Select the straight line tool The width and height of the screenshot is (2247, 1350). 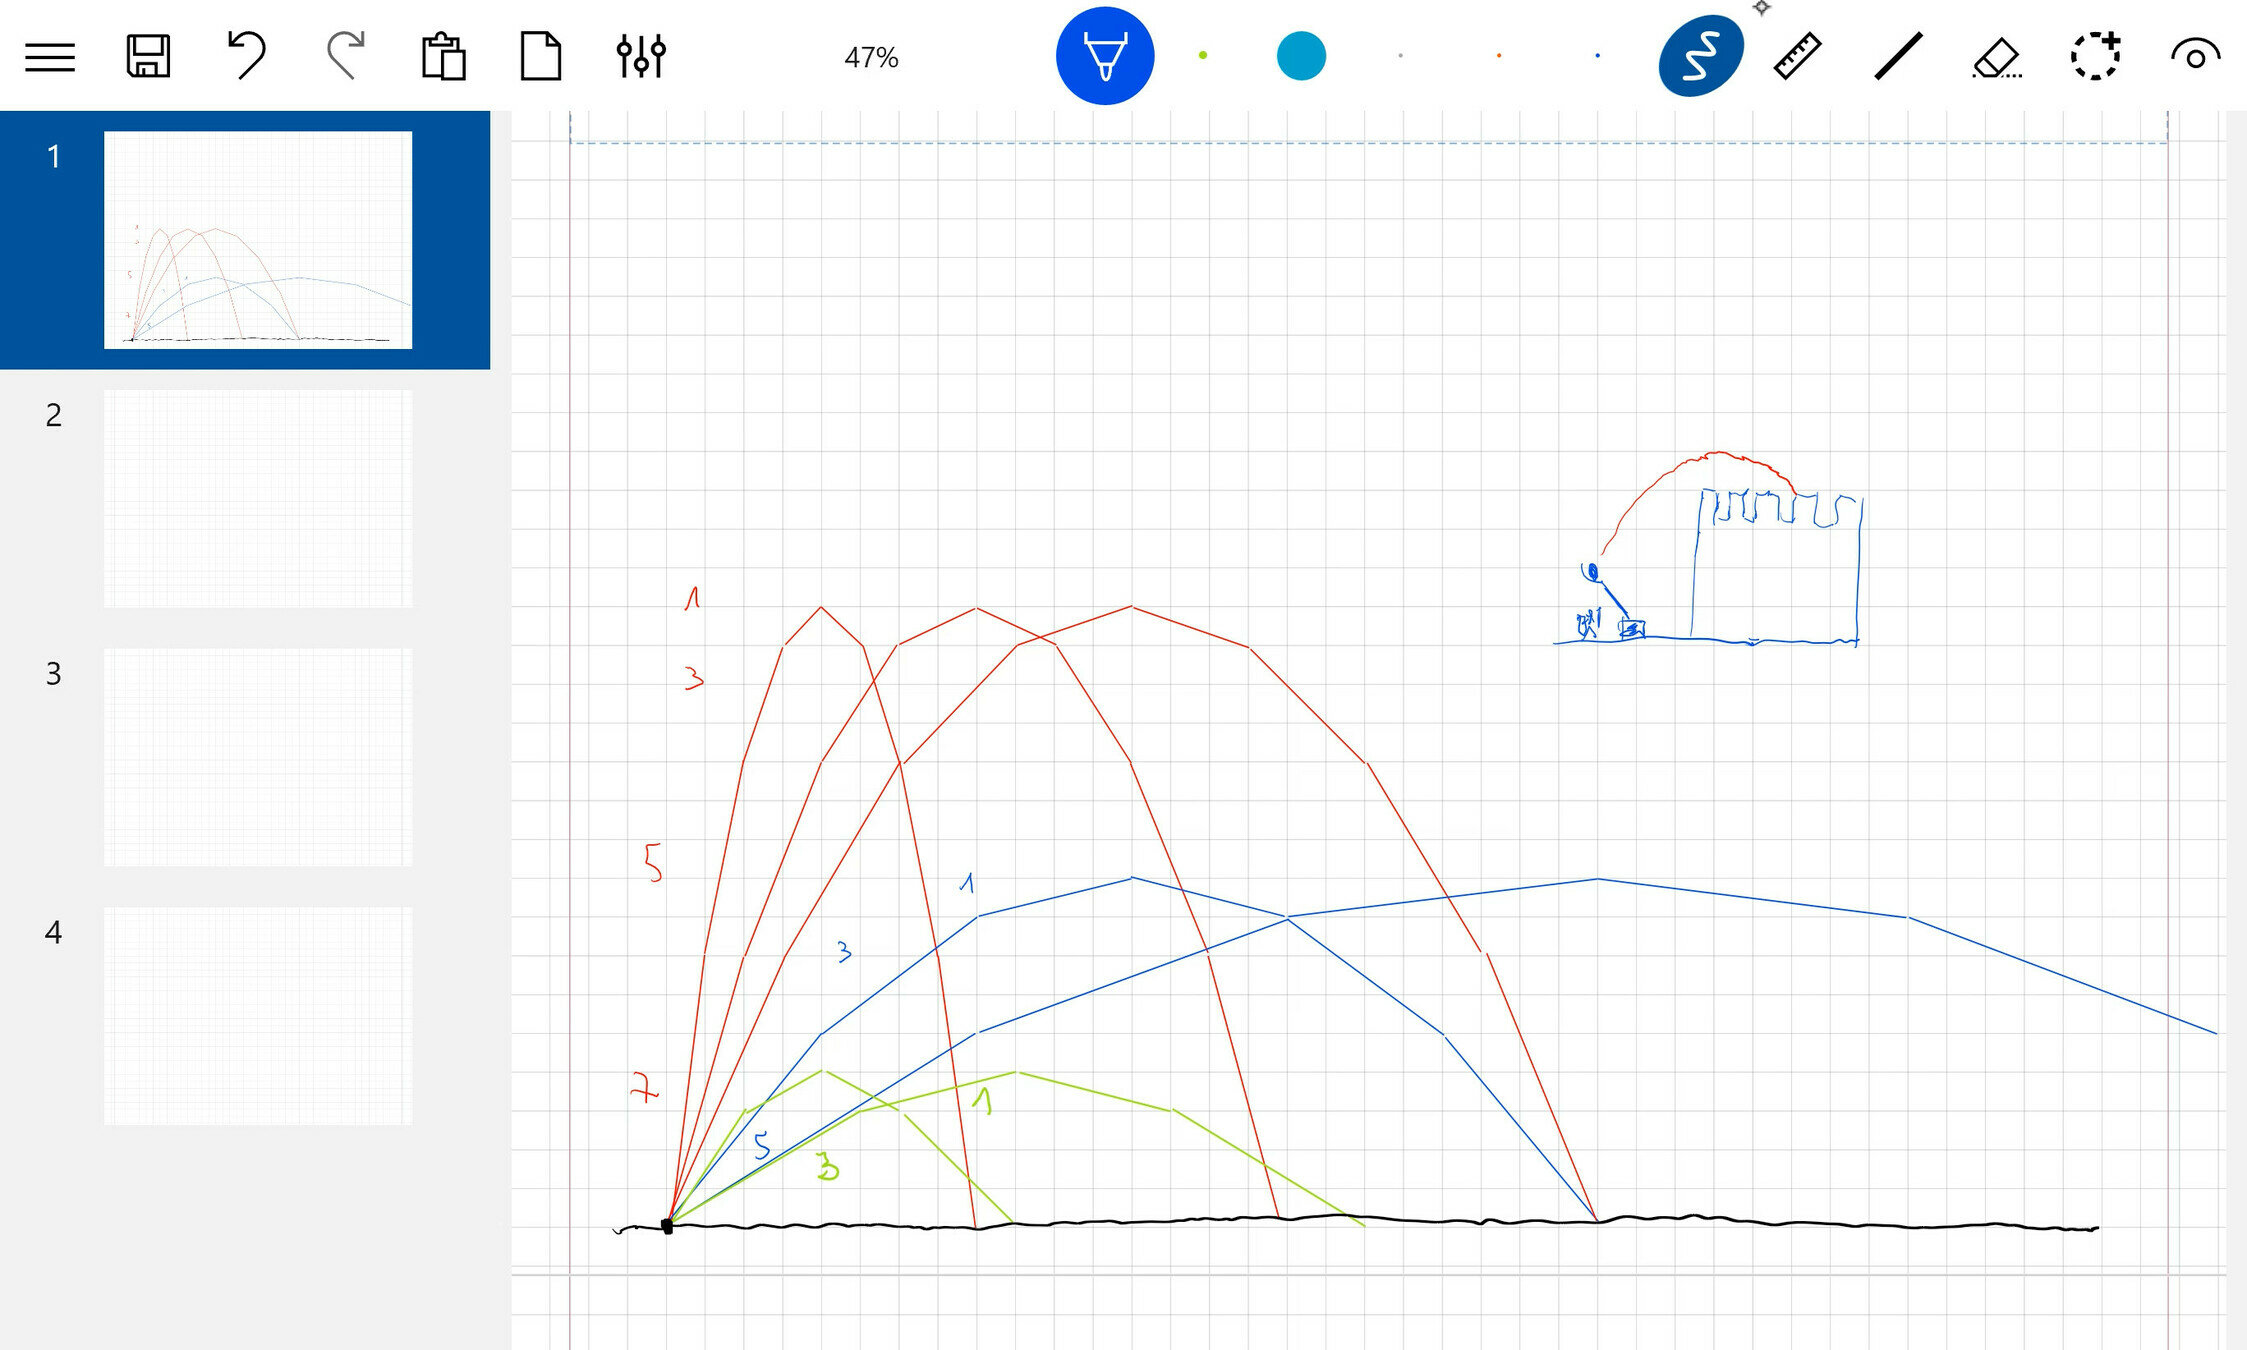pos(1897,56)
